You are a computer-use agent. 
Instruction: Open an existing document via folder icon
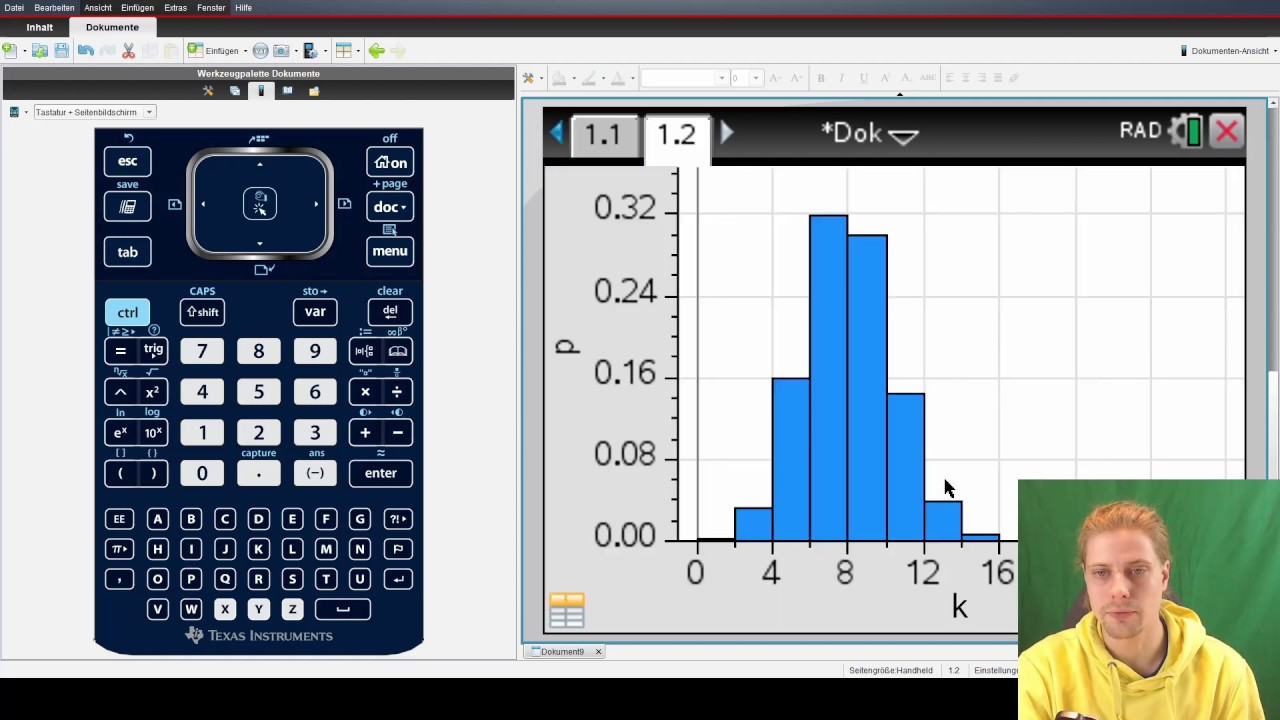tap(40, 51)
